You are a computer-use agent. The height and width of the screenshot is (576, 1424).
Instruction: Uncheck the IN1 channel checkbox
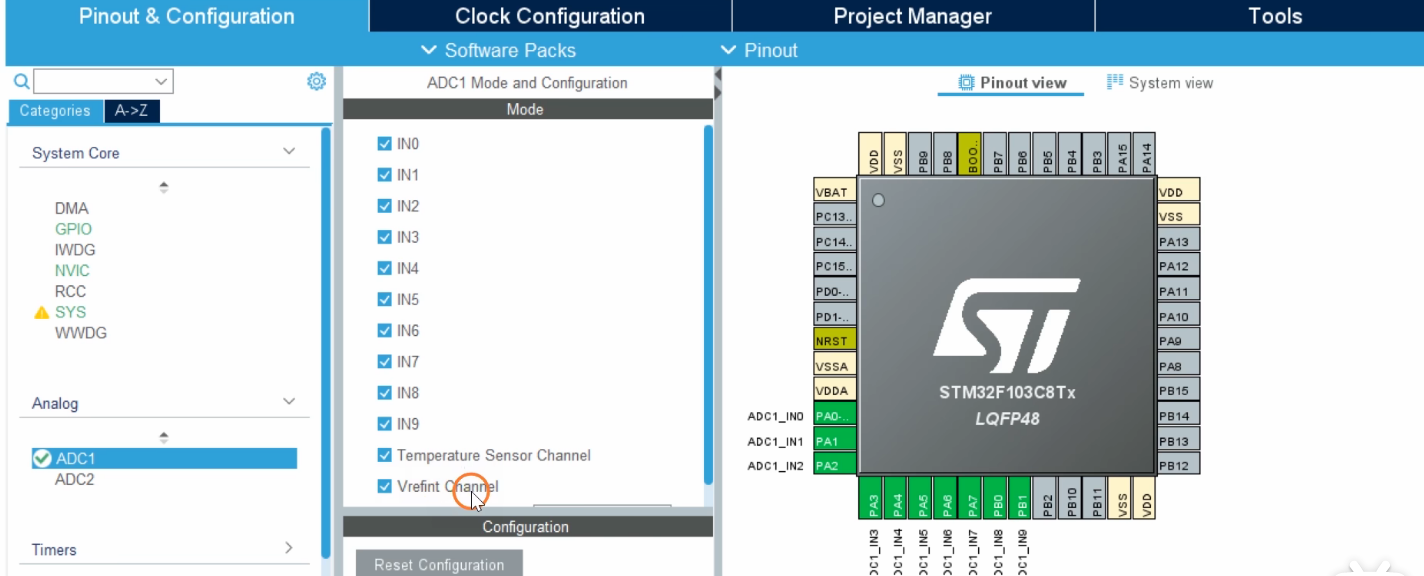coord(384,175)
